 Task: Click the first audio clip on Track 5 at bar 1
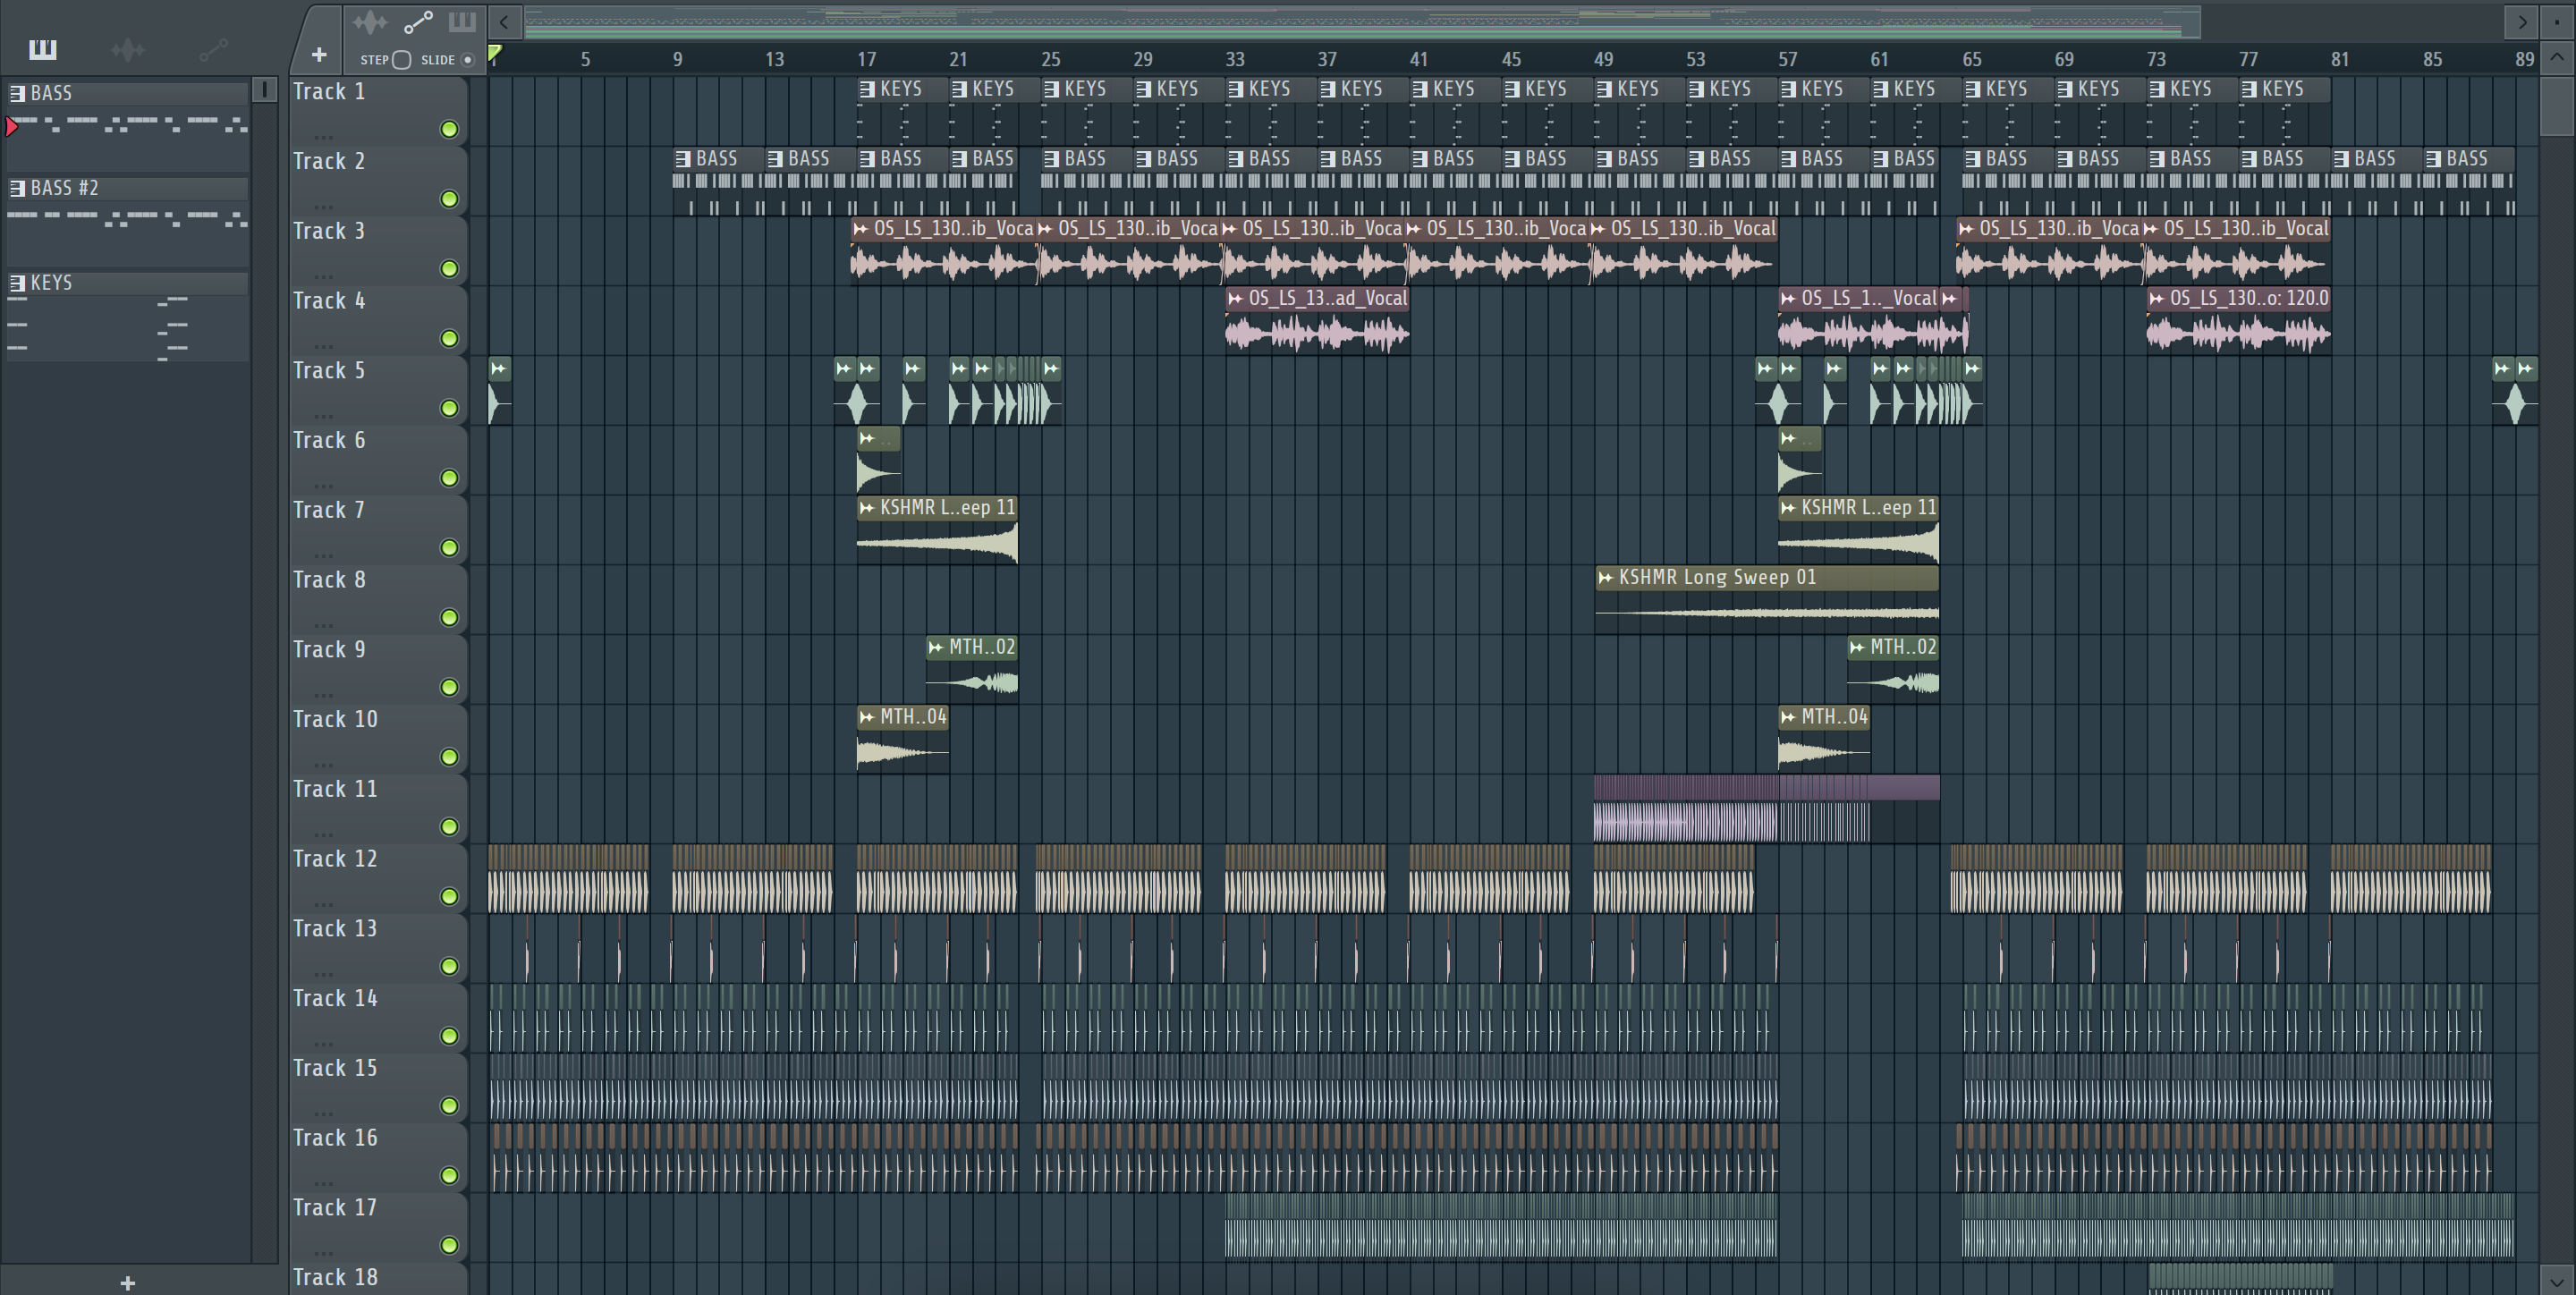(499, 391)
